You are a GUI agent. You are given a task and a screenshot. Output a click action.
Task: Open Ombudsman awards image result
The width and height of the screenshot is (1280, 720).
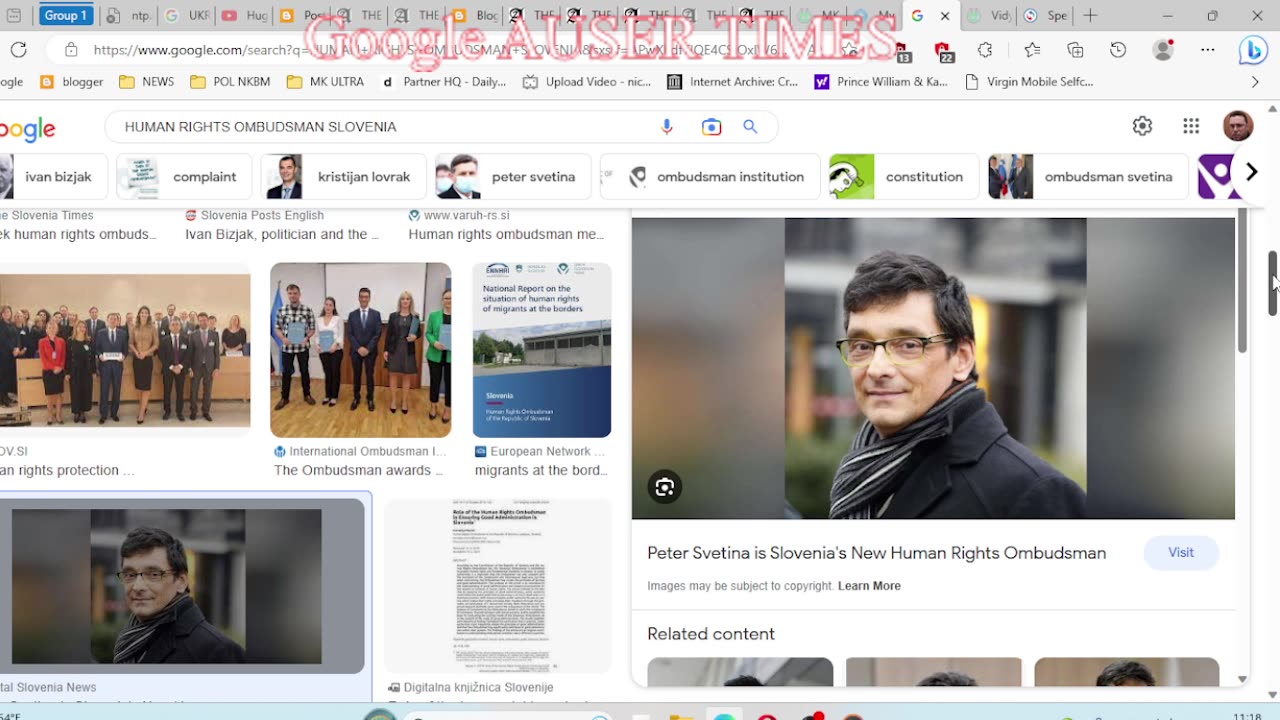click(360, 350)
